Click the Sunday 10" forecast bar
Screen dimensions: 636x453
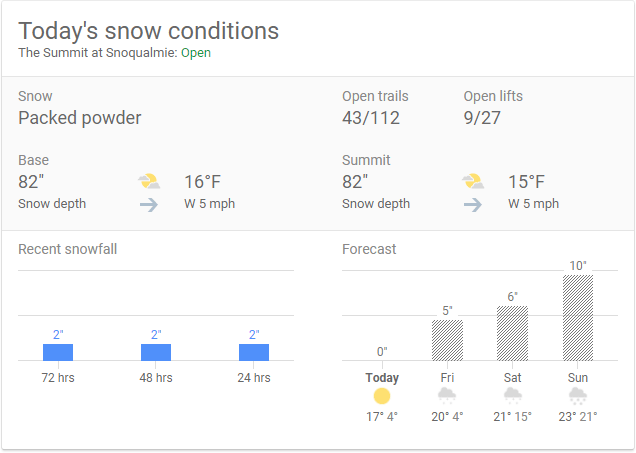pyautogui.click(x=578, y=317)
